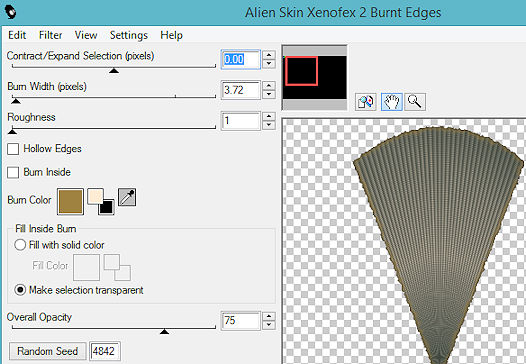Viewport: 526px width, 364px height.
Task: Click the Roughness slider handle
Action: [x=12, y=132]
